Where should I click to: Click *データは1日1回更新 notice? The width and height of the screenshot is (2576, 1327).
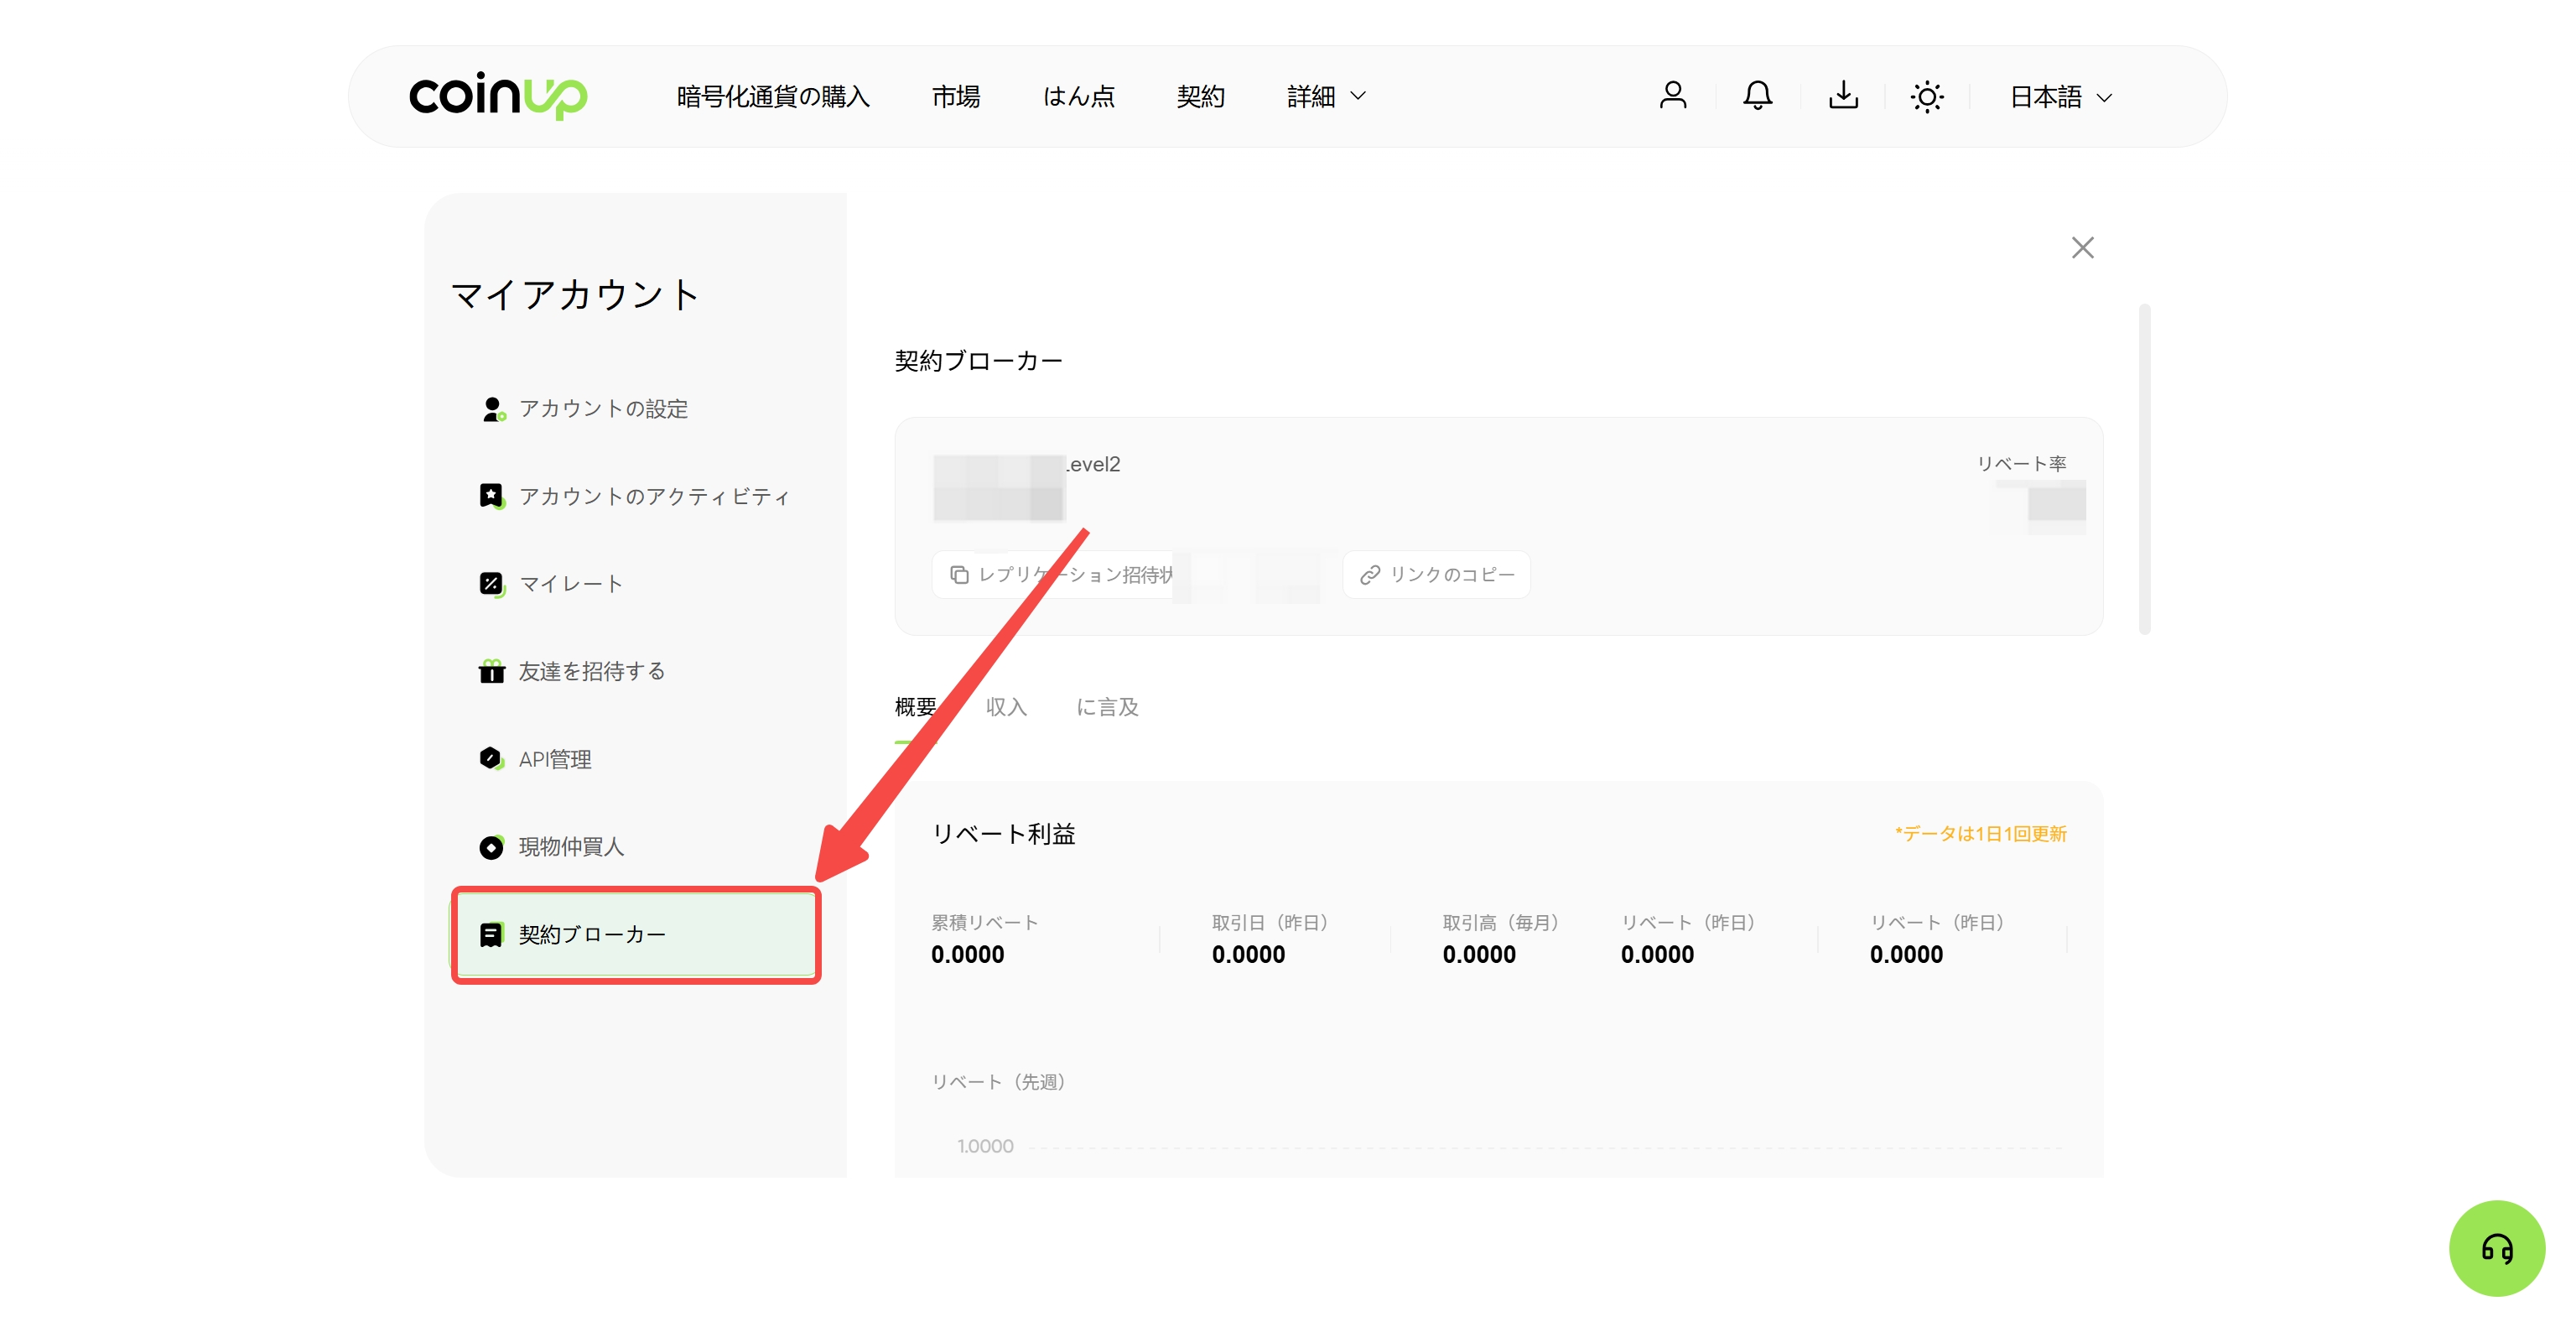click(1980, 833)
